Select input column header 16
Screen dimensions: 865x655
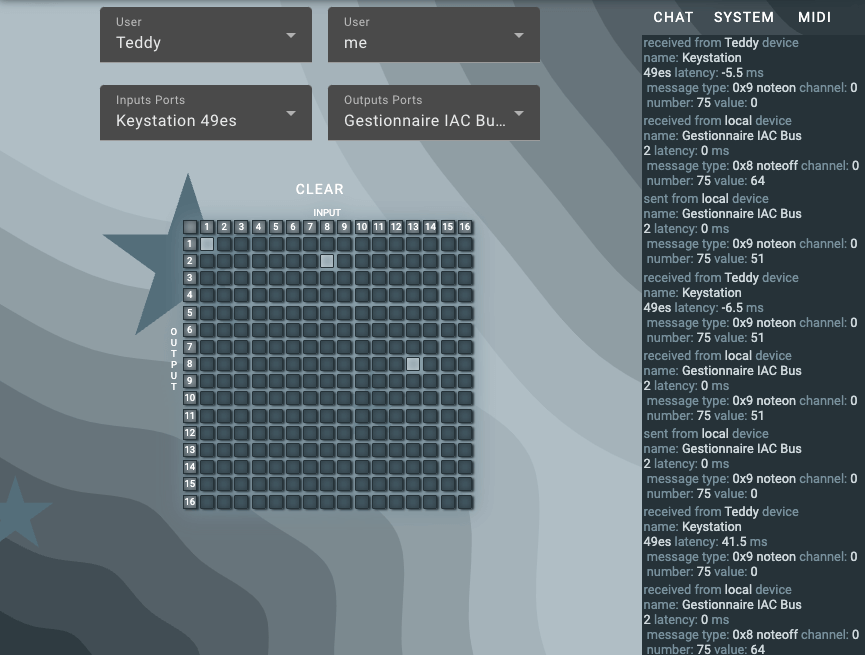coord(465,227)
